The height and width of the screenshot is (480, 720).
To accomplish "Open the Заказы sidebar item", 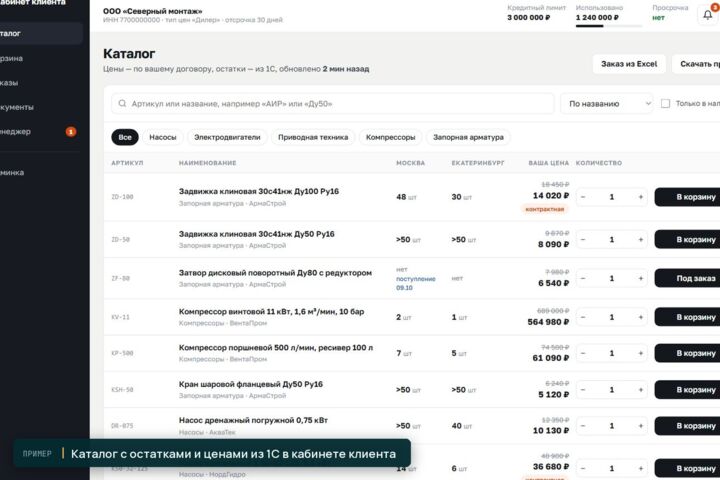I will (40, 83).
